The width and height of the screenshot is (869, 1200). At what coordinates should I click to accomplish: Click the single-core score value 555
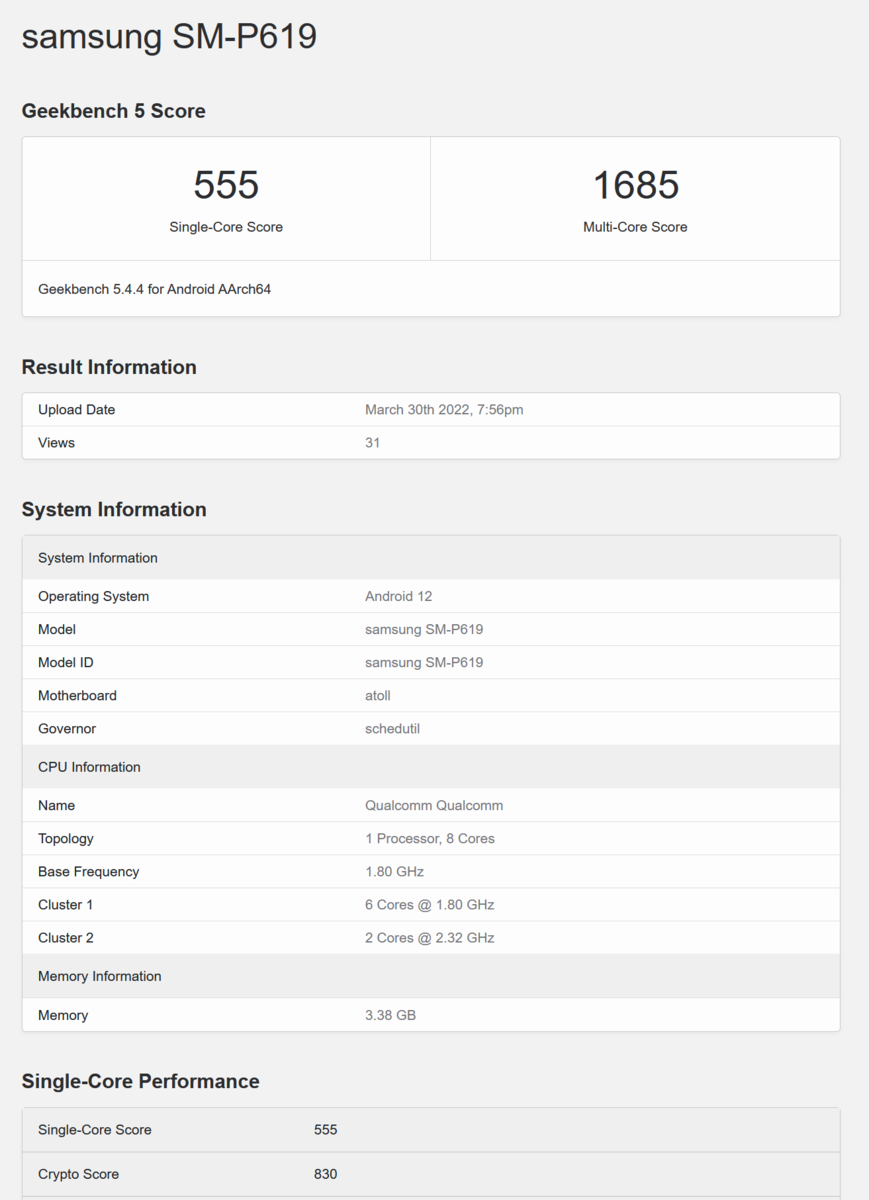[x=226, y=185]
